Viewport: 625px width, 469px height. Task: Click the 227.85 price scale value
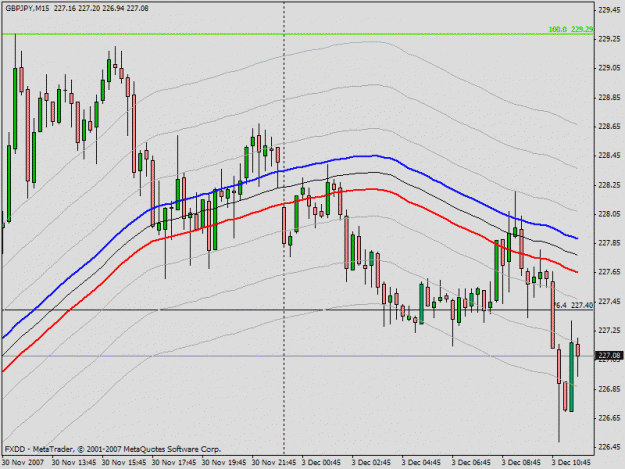click(609, 243)
